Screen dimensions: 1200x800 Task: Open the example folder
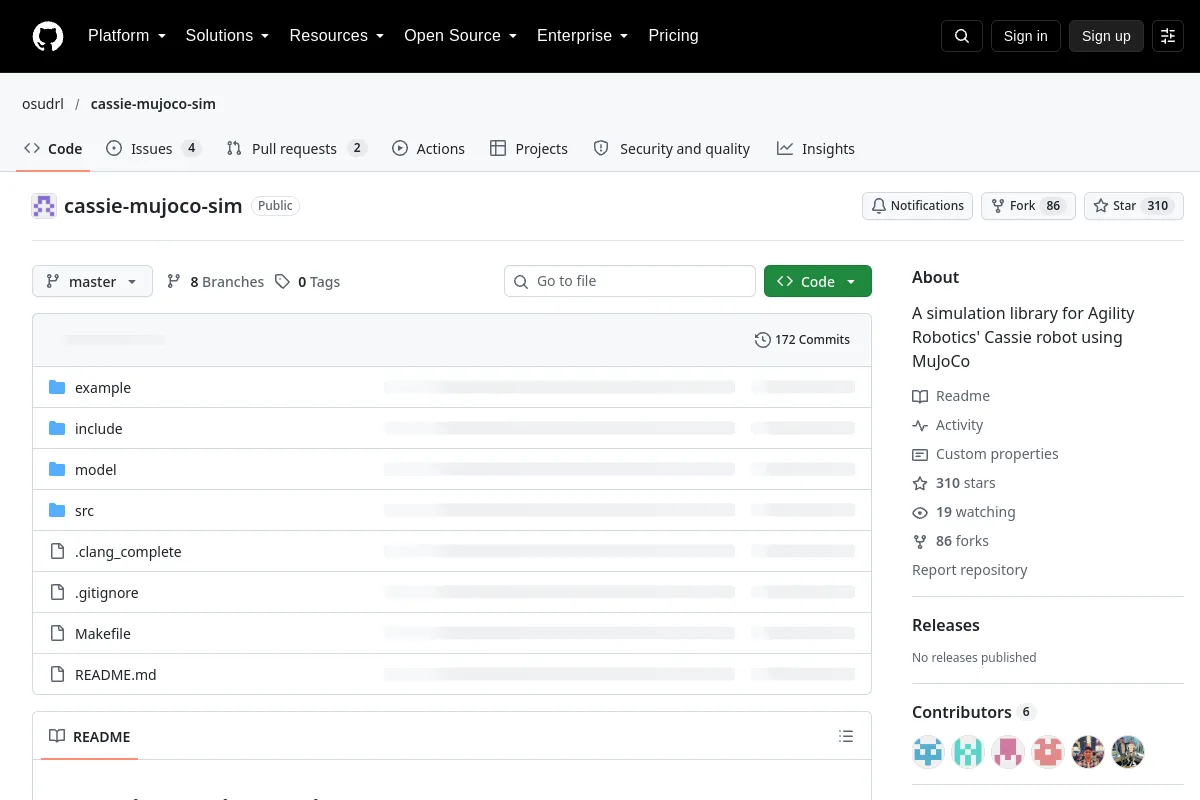tap(103, 388)
